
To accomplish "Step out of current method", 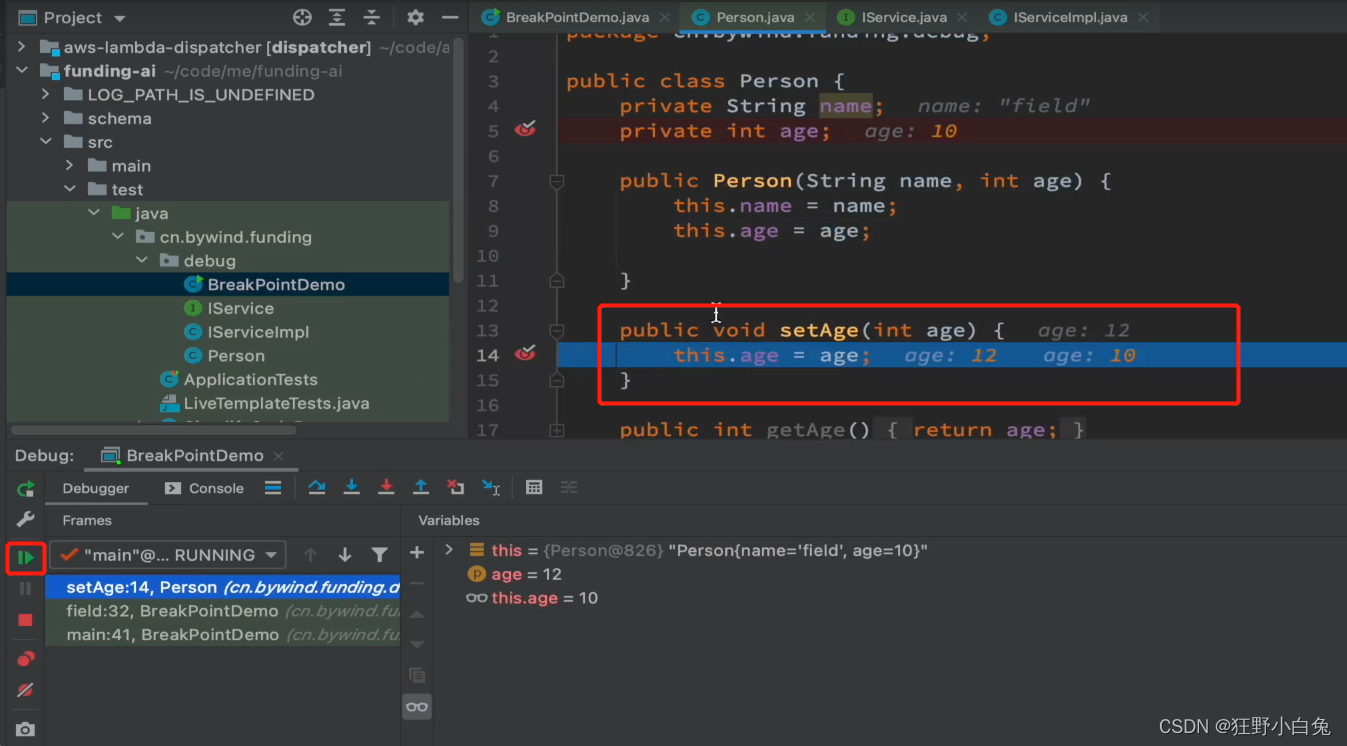I will [421, 488].
